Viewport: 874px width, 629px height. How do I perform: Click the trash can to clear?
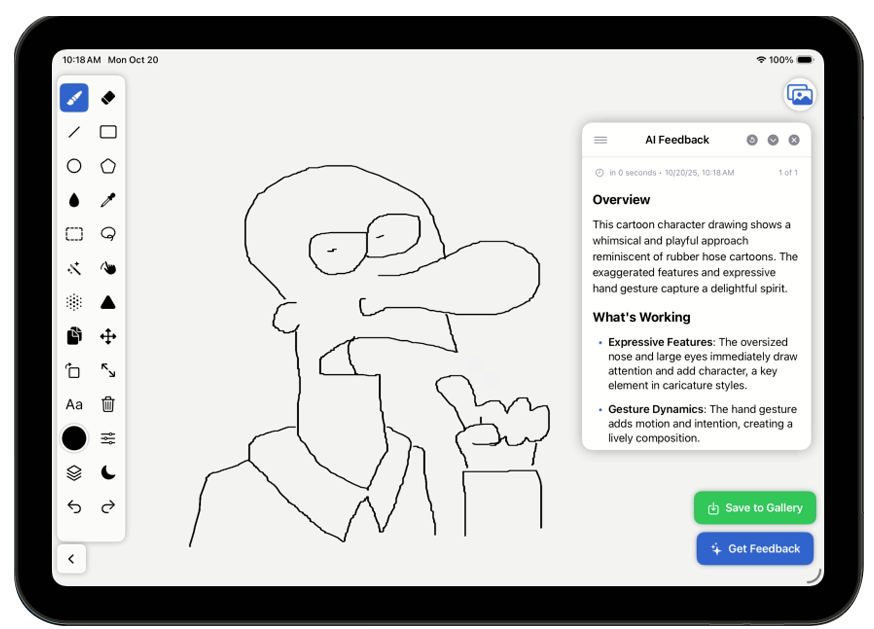(x=108, y=404)
